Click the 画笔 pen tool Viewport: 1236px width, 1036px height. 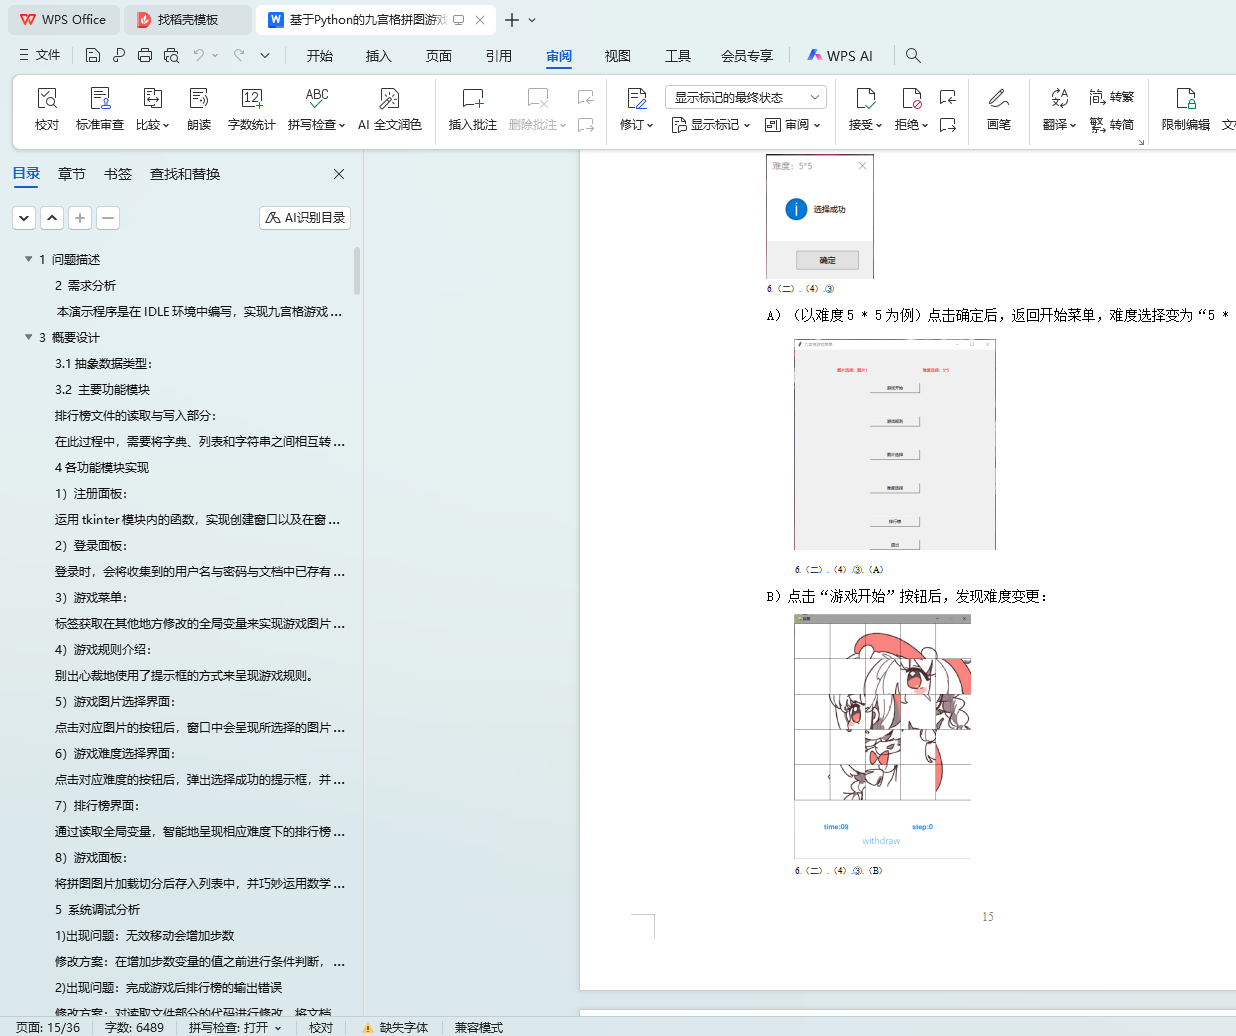click(999, 109)
